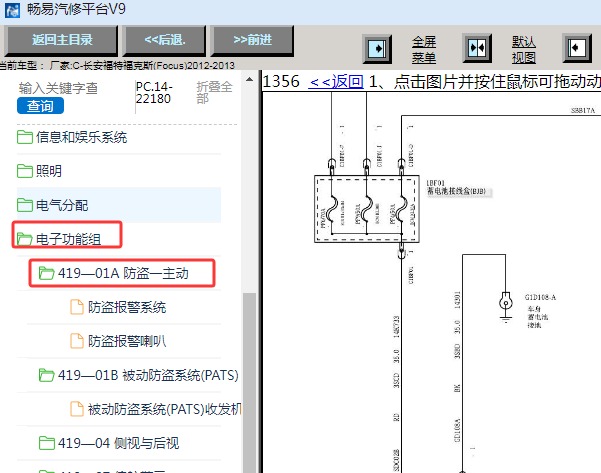
Task: Click the fuse box component in wiring diagram
Action: pyautogui.click(x=367, y=209)
